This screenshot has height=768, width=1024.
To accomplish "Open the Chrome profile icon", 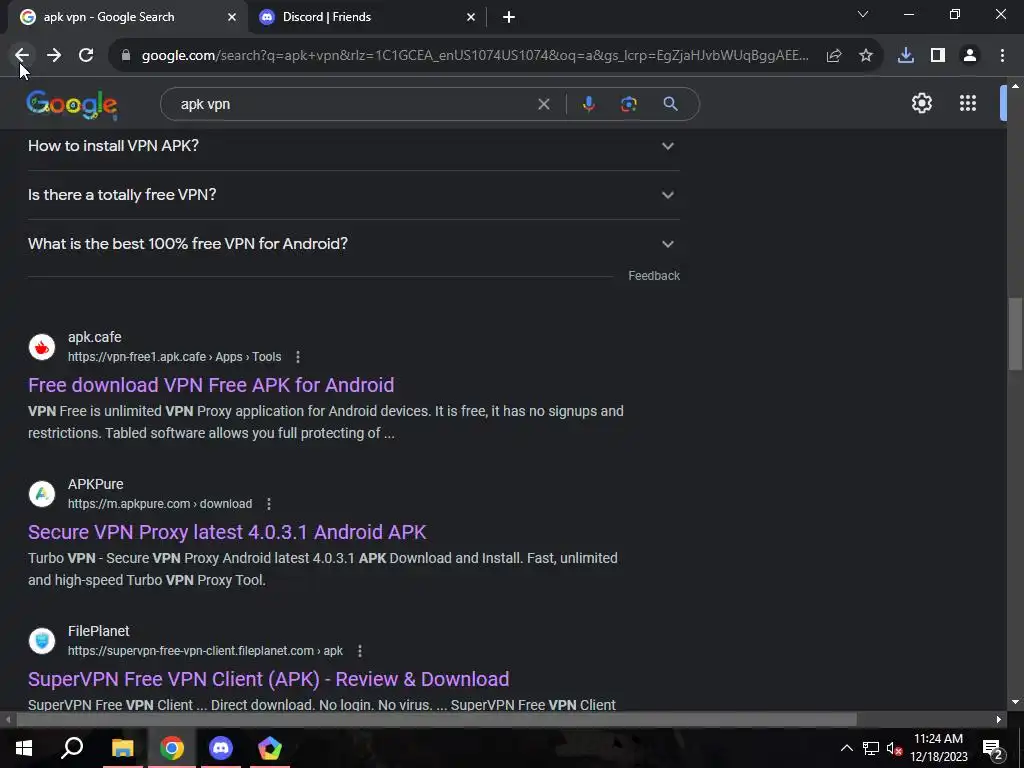I will coord(970,56).
